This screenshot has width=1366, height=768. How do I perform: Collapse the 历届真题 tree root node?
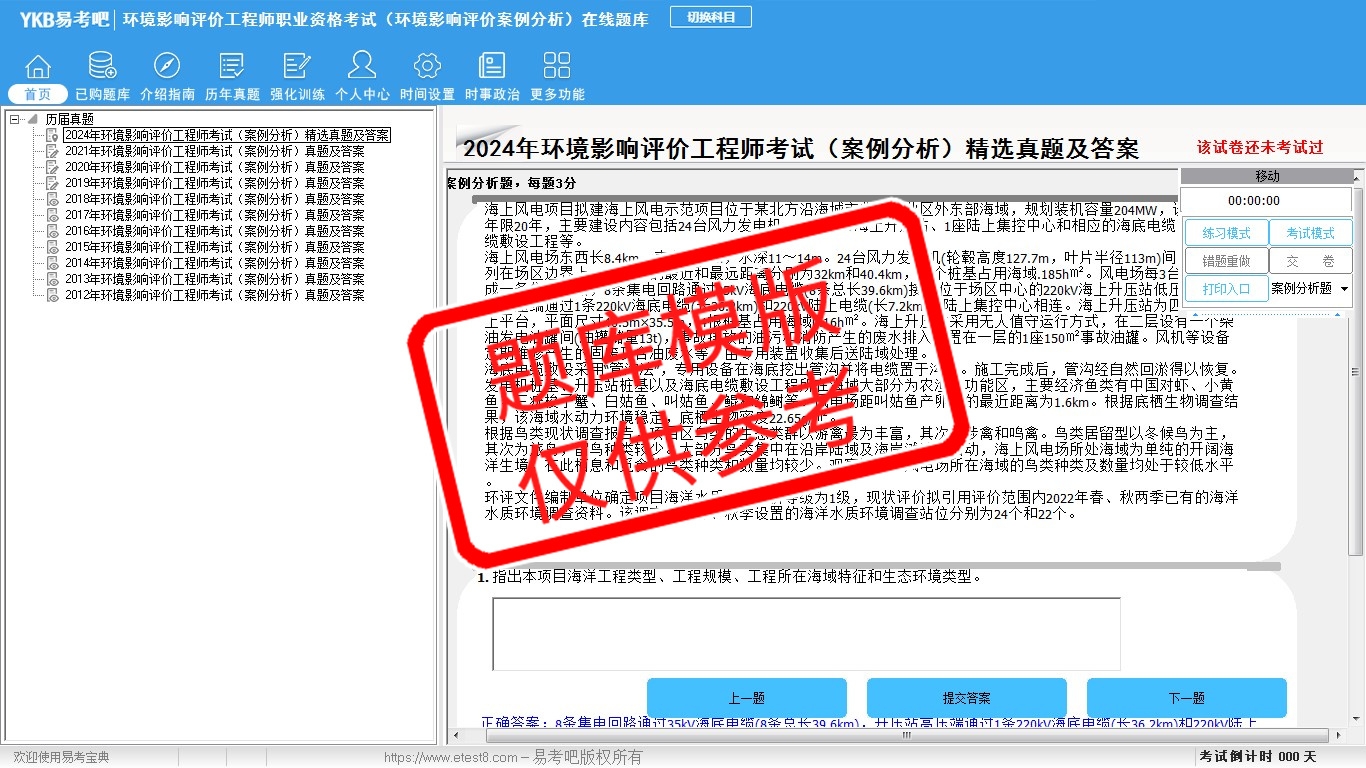[15, 119]
